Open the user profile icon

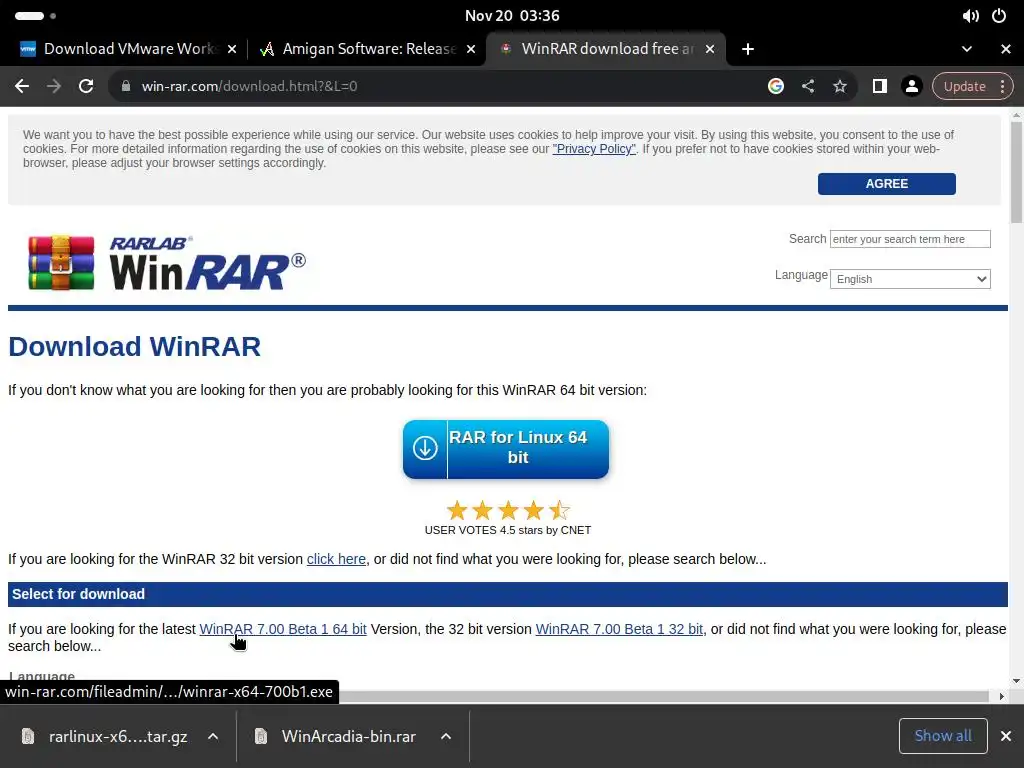tap(912, 86)
